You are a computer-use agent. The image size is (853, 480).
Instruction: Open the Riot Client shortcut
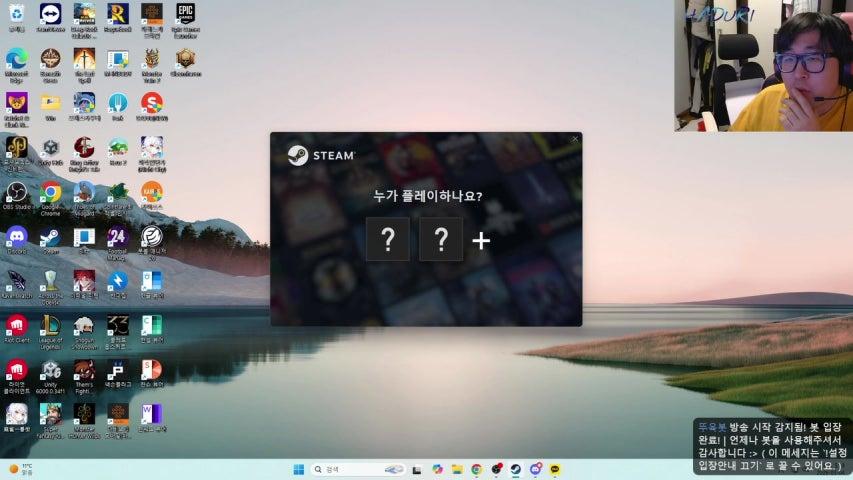pos(17,329)
